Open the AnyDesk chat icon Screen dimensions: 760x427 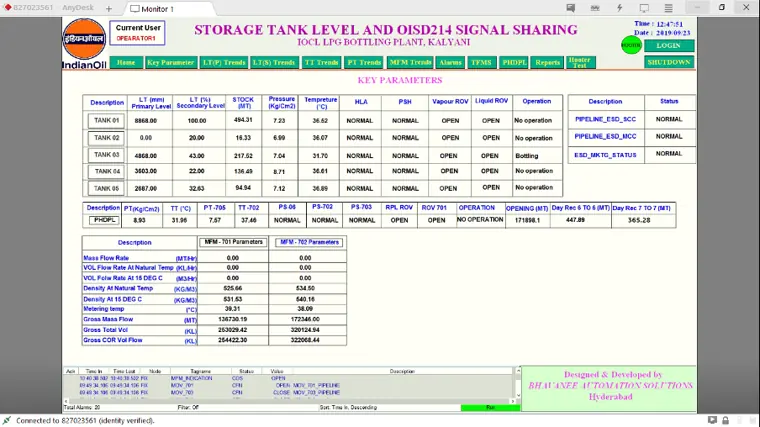click(x=570, y=8)
